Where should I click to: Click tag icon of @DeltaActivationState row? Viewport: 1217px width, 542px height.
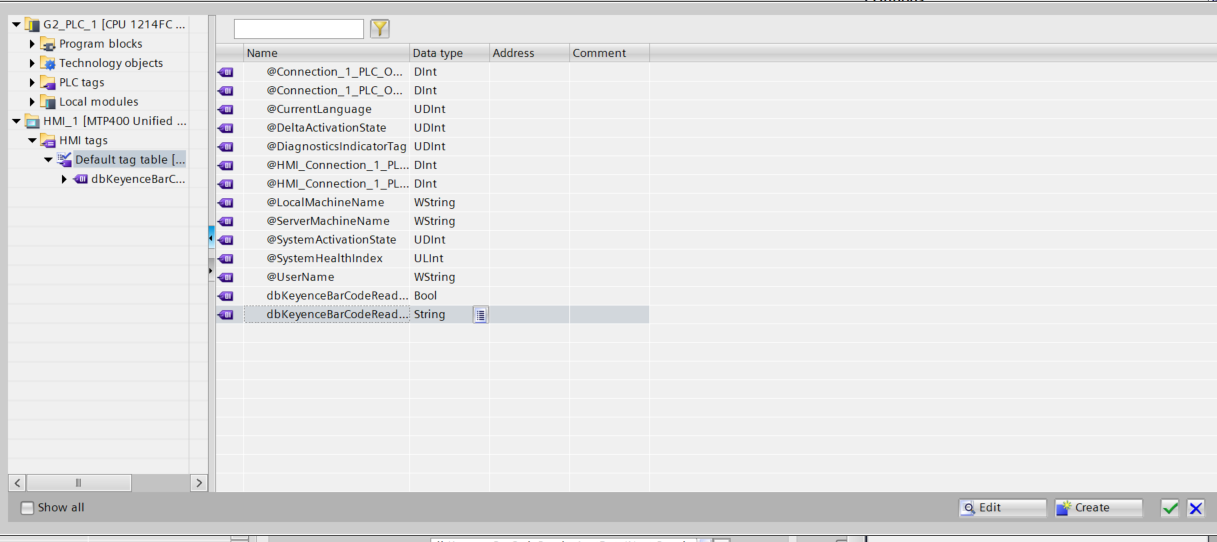point(225,128)
